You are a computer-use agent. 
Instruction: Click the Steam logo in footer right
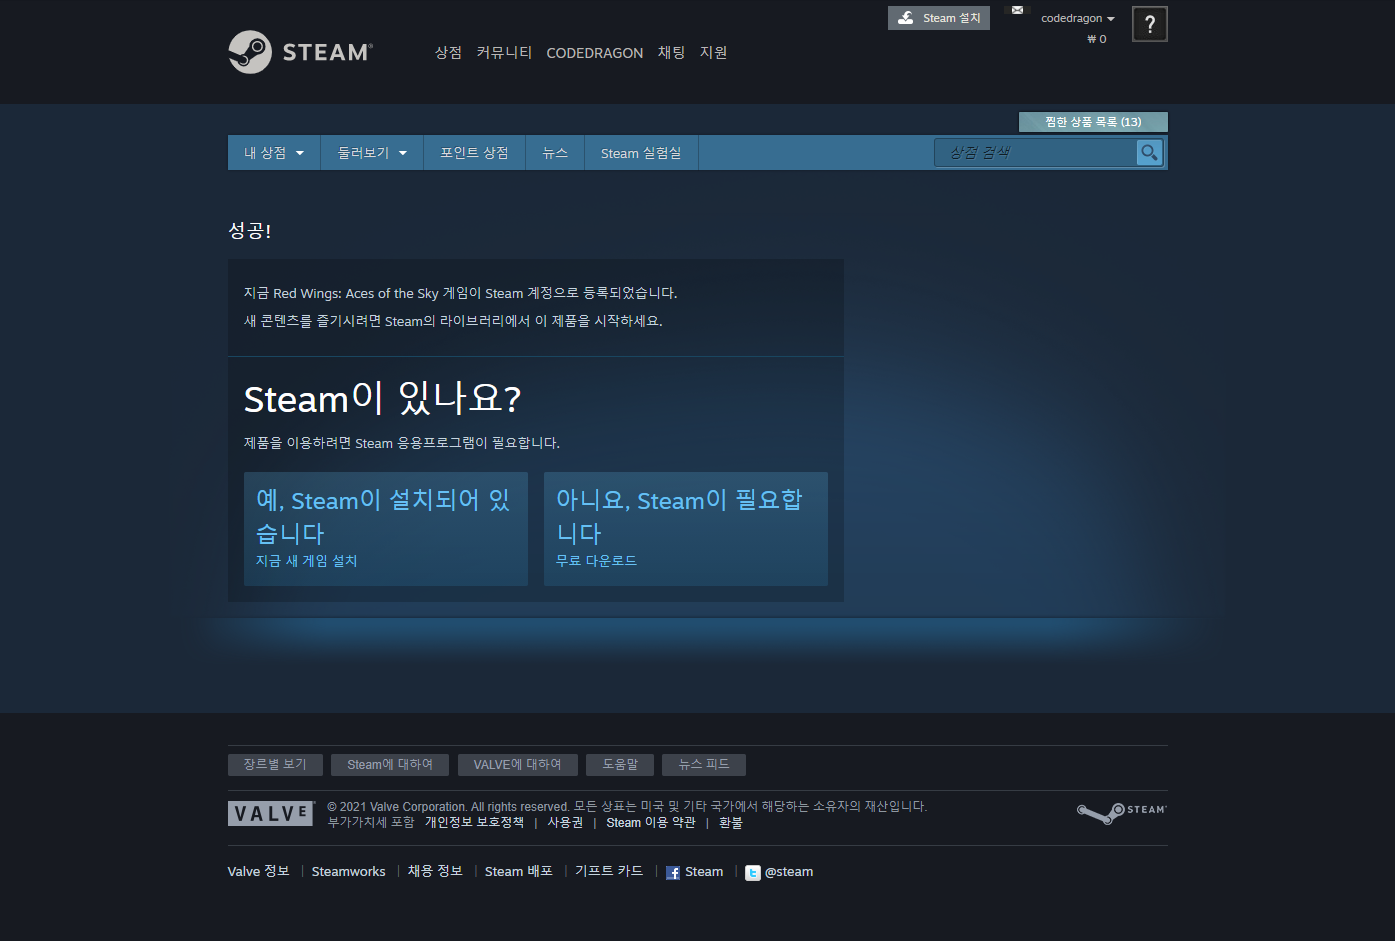(x=1121, y=813)
